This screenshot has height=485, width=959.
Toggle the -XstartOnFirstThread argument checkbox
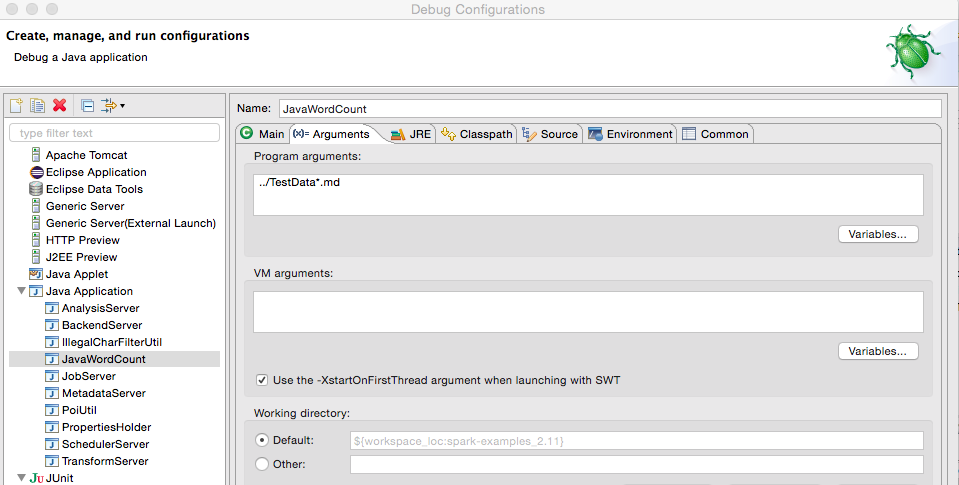pos(262,380)
